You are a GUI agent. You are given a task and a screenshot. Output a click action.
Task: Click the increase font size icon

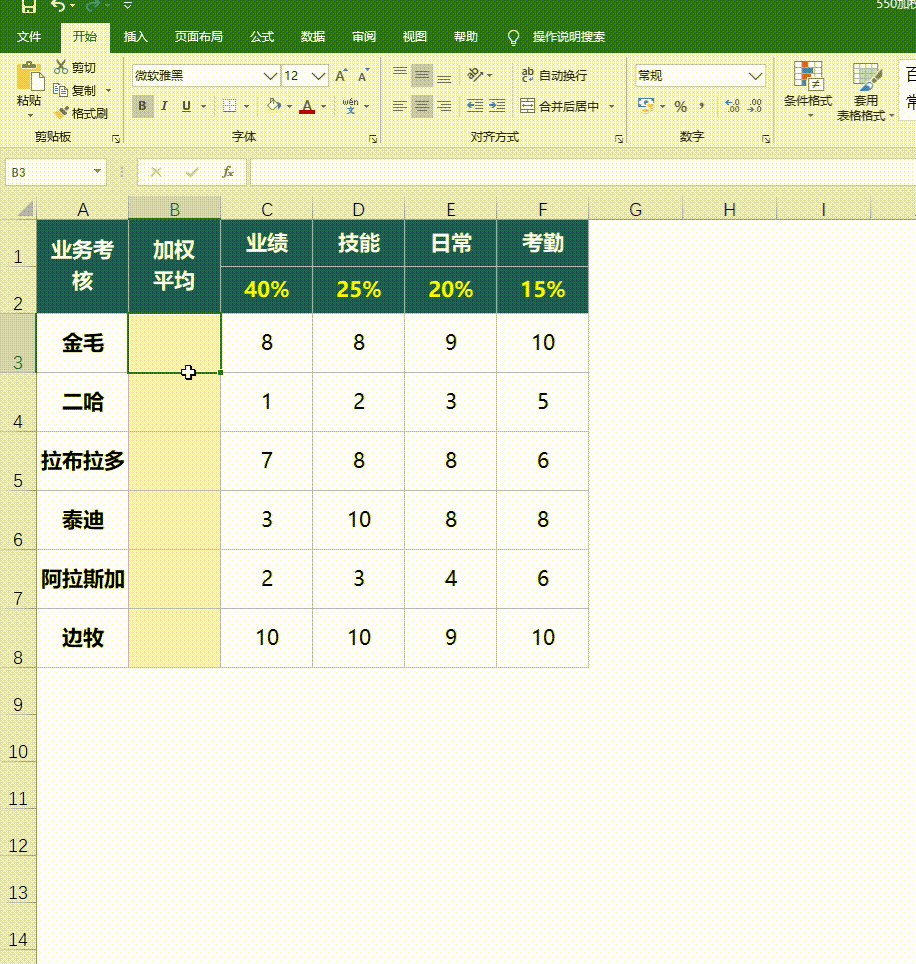[340, 76]
